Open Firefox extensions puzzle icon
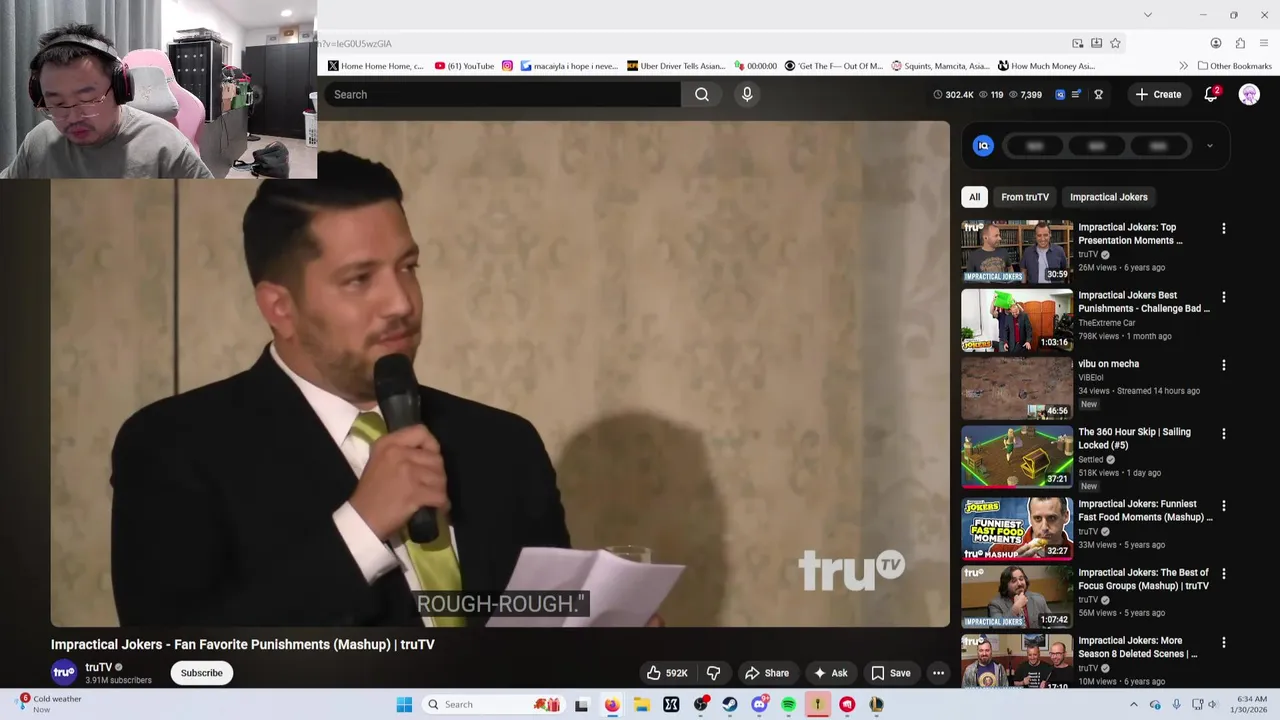 coord(1240,43)
